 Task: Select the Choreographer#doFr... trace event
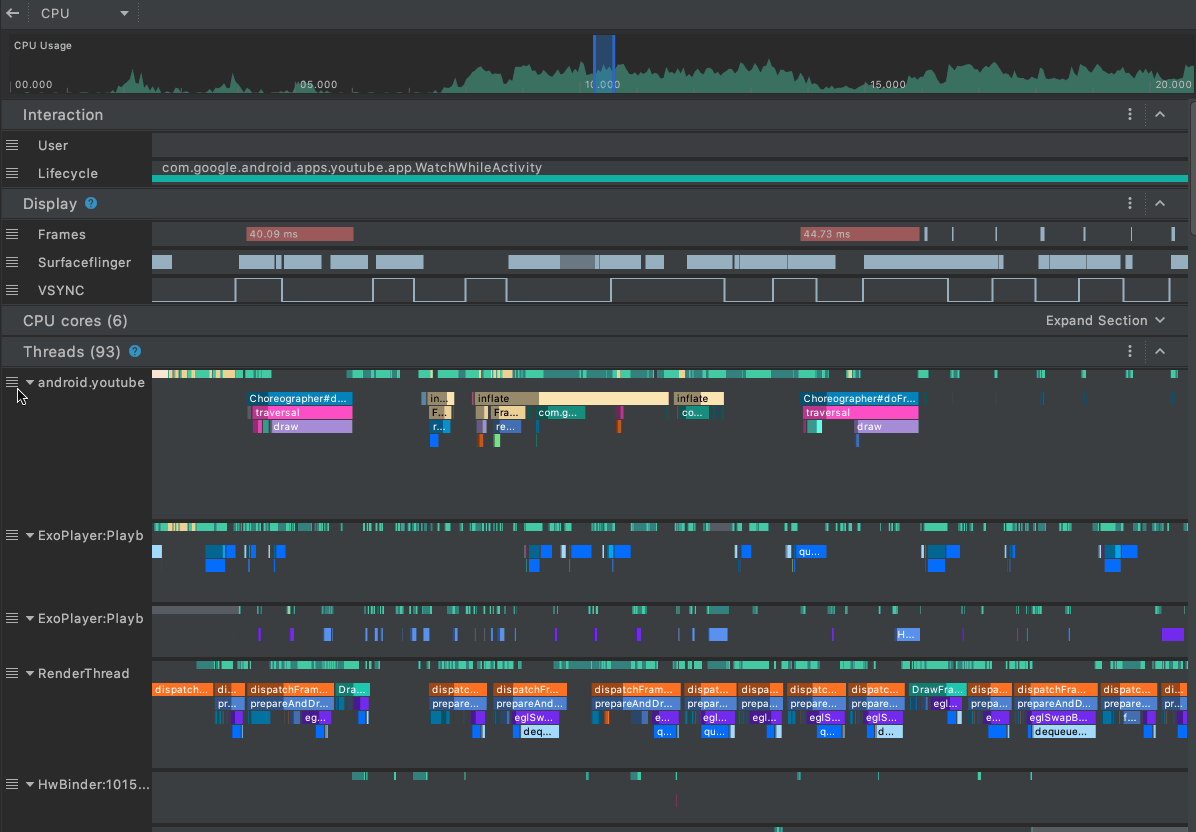click(860, 398)
